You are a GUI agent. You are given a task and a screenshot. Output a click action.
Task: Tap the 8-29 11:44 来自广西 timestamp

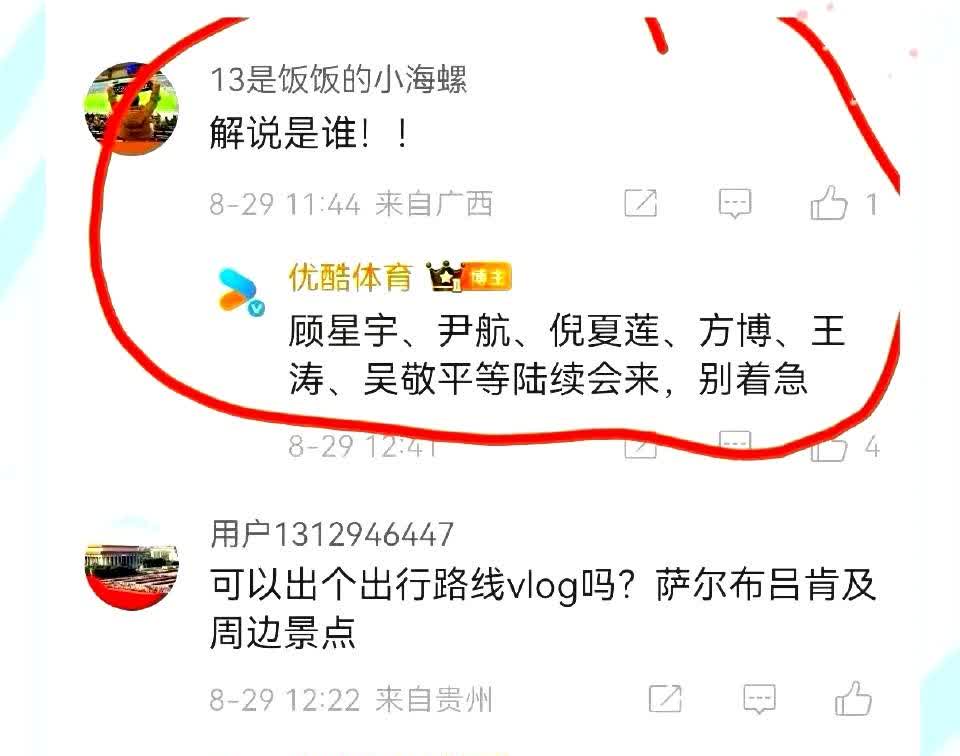tap(351, 204)
